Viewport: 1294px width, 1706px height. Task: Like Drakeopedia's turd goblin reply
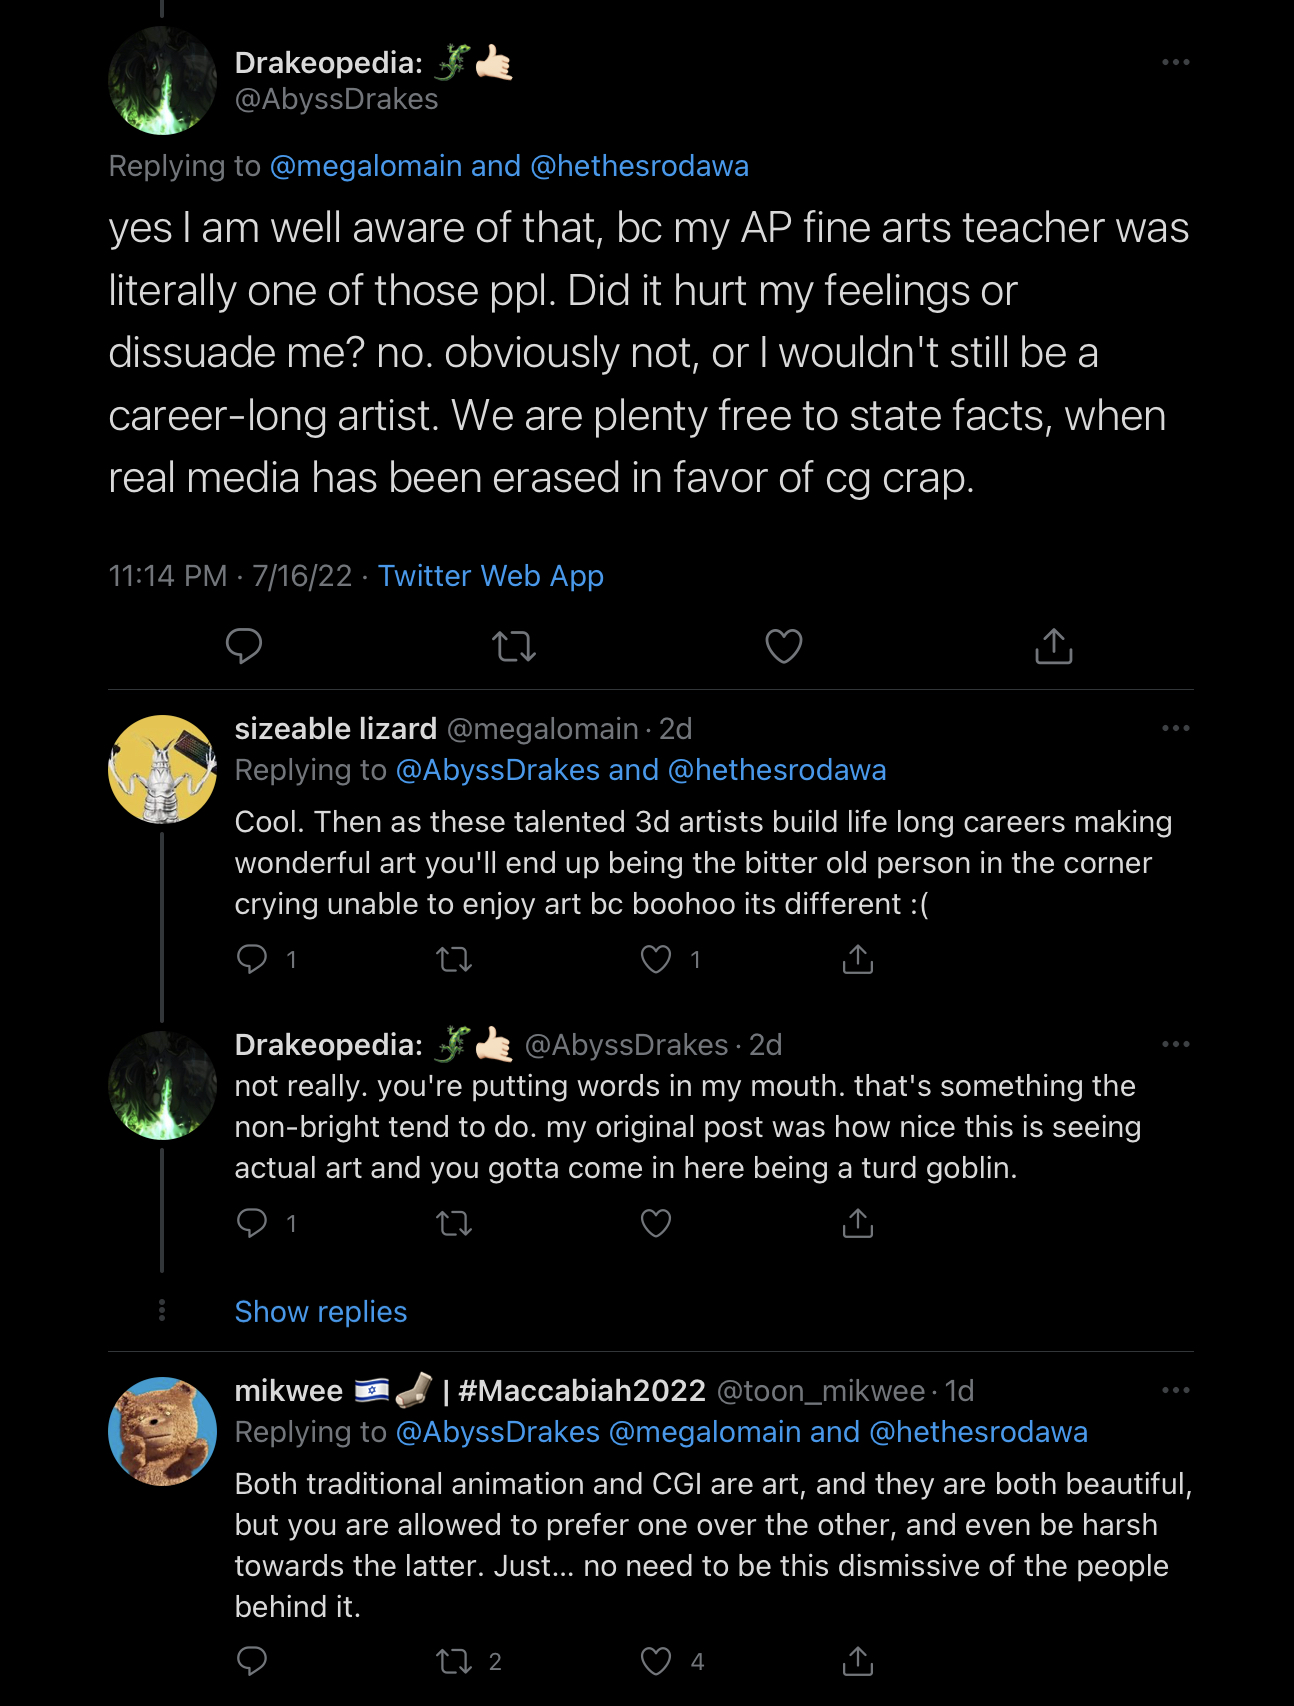pyautogui.click(x=656, y=1223)
